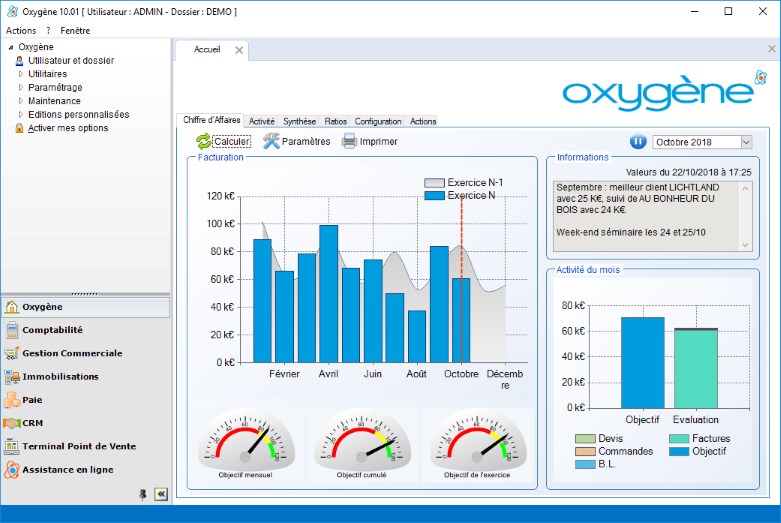Switch to the Ratios tab
Image resolution: width=781 pixels, height=523 pixels.
(x=335, y=121)
